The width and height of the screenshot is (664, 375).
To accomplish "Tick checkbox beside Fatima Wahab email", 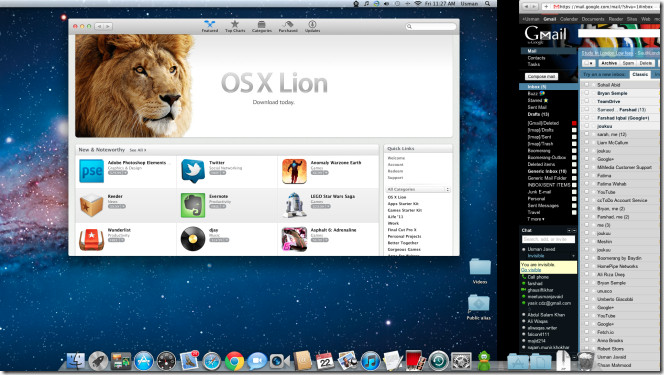I will [587, 184].
